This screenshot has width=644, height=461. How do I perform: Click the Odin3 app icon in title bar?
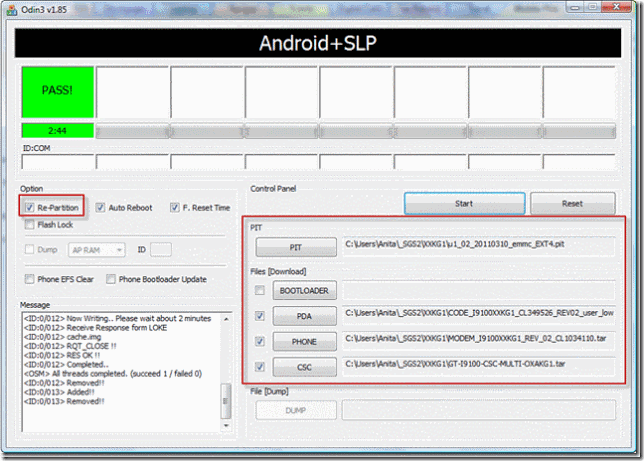[x=12, y=10]
